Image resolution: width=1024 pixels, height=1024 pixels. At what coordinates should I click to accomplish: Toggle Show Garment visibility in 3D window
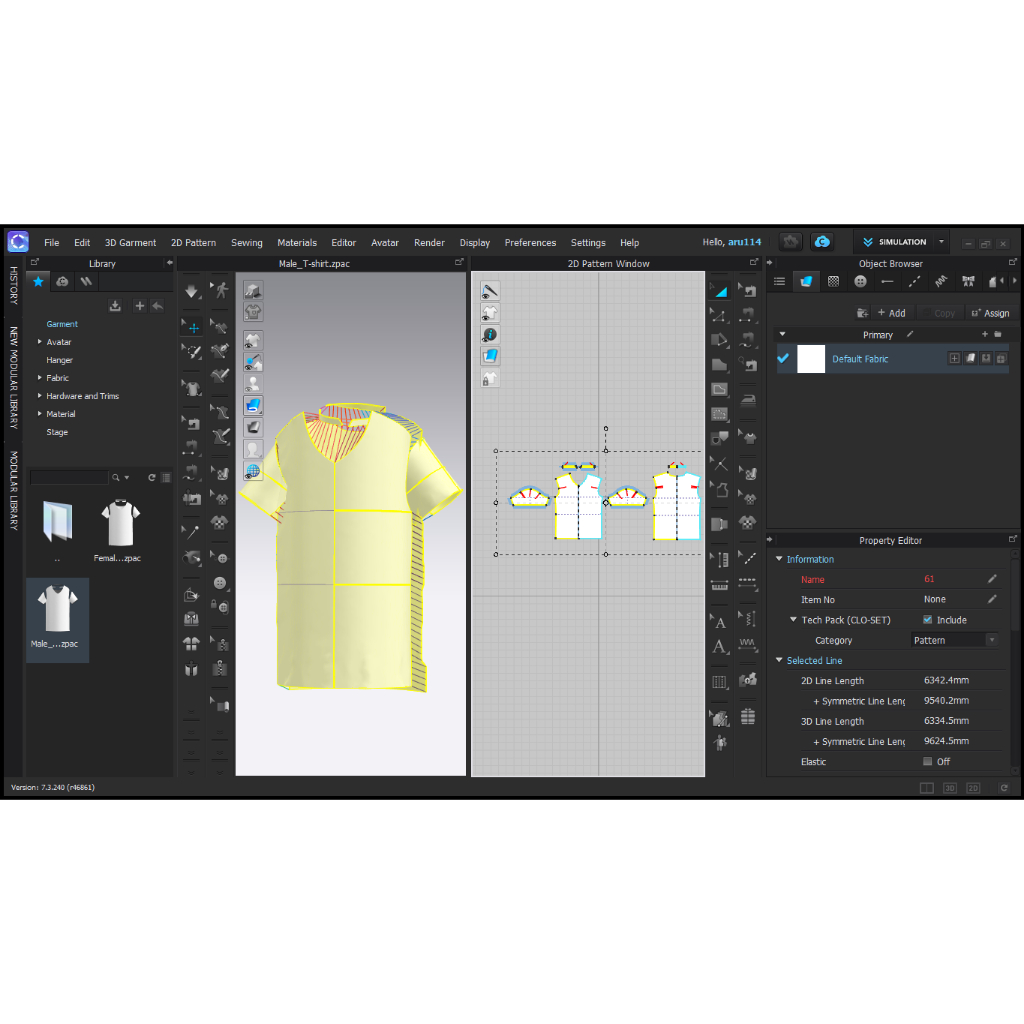tap(253, 341)
